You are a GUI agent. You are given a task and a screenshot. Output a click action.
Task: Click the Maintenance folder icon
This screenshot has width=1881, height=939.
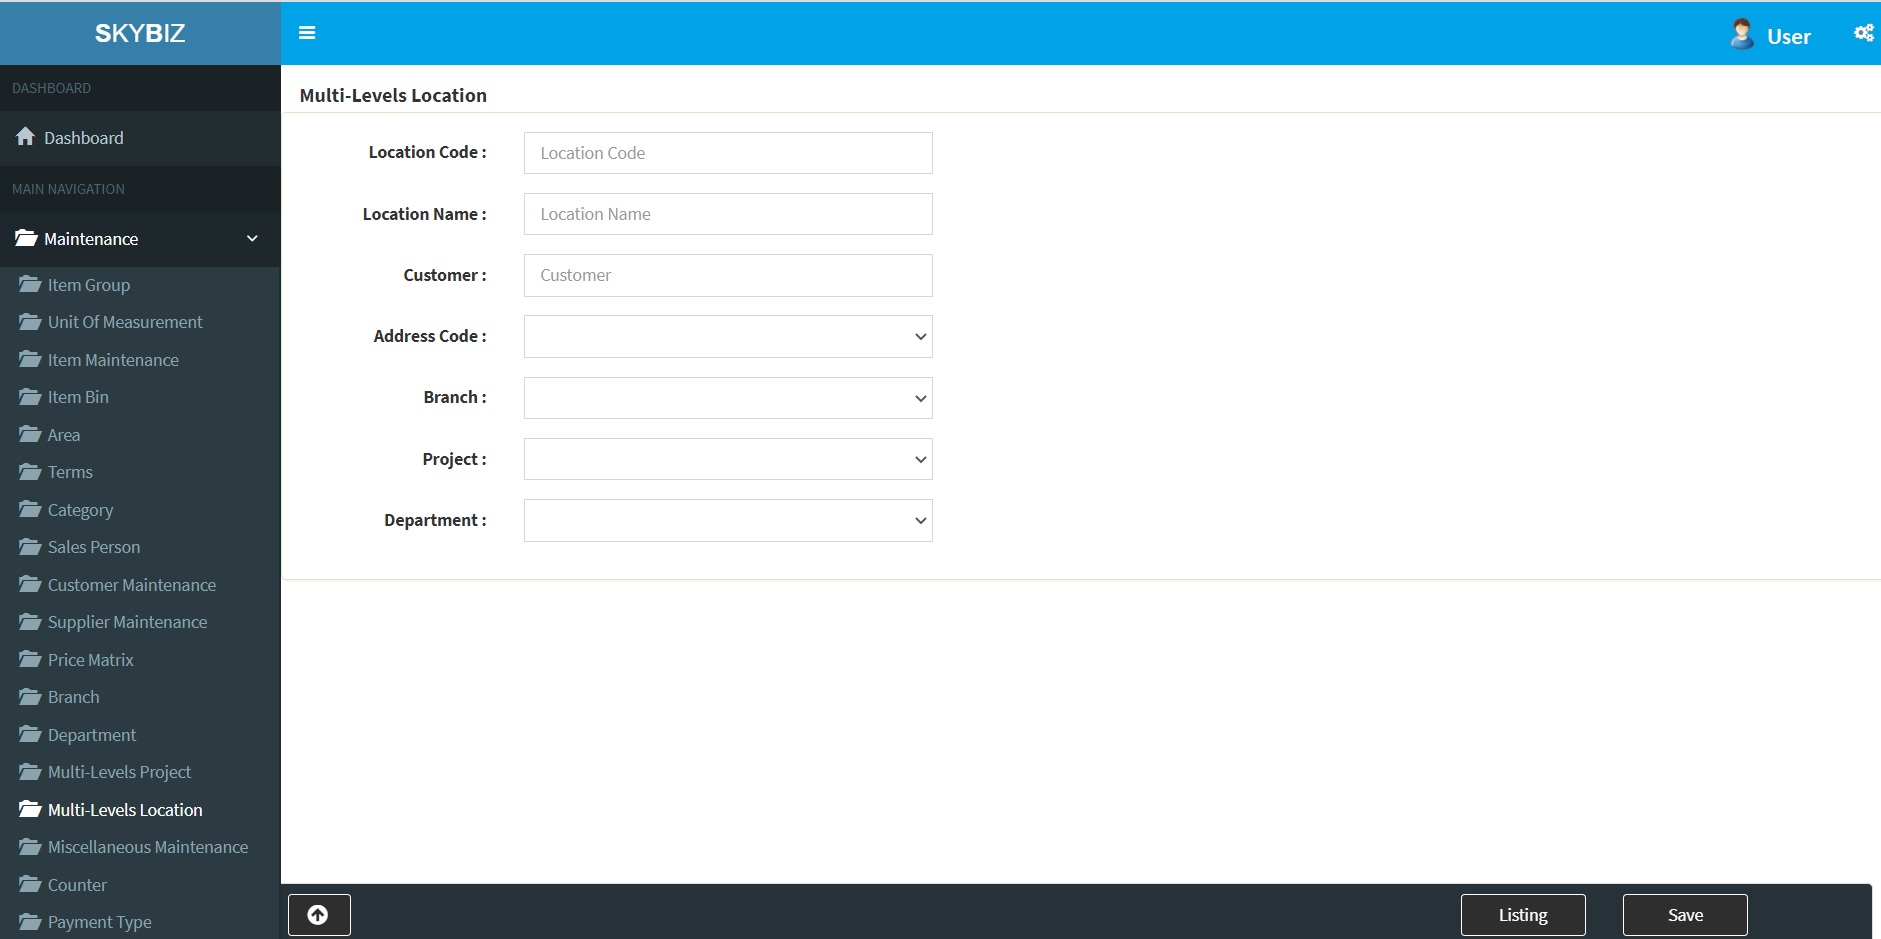pyautogui.click(x=26, y=239)
